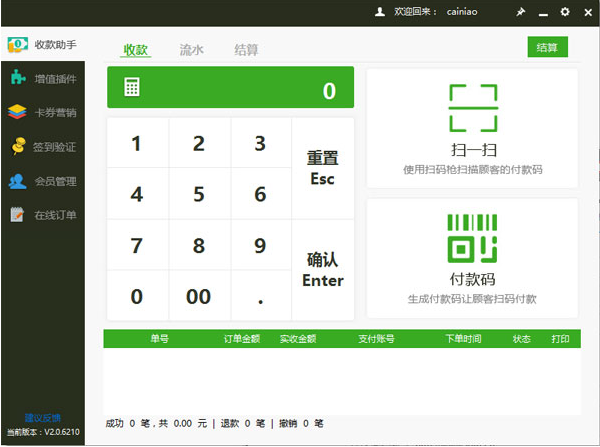
Task: Open 会员管理 member management
Action: tap(43, 181)
